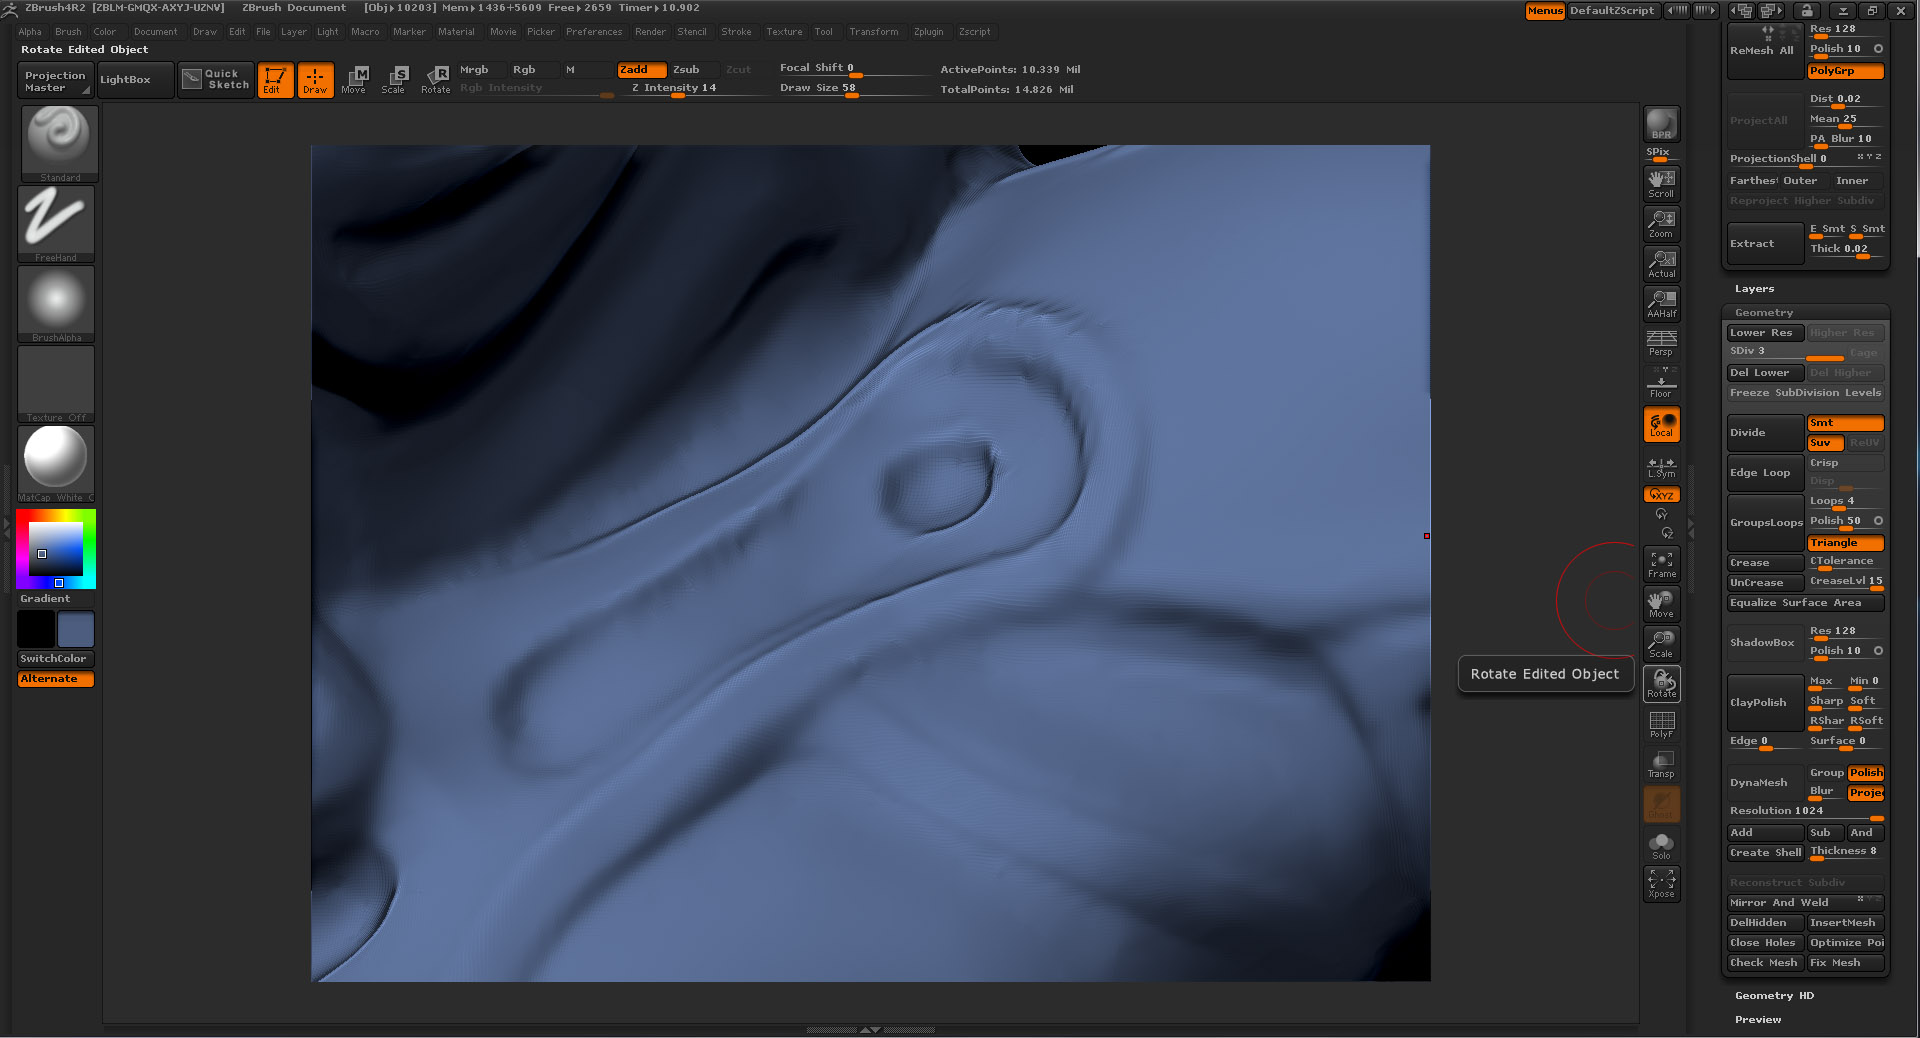The height and width of the screenshot is (1038, 1920).
Task: Select the Standard brush thumbnail
Action: (58, 140)
